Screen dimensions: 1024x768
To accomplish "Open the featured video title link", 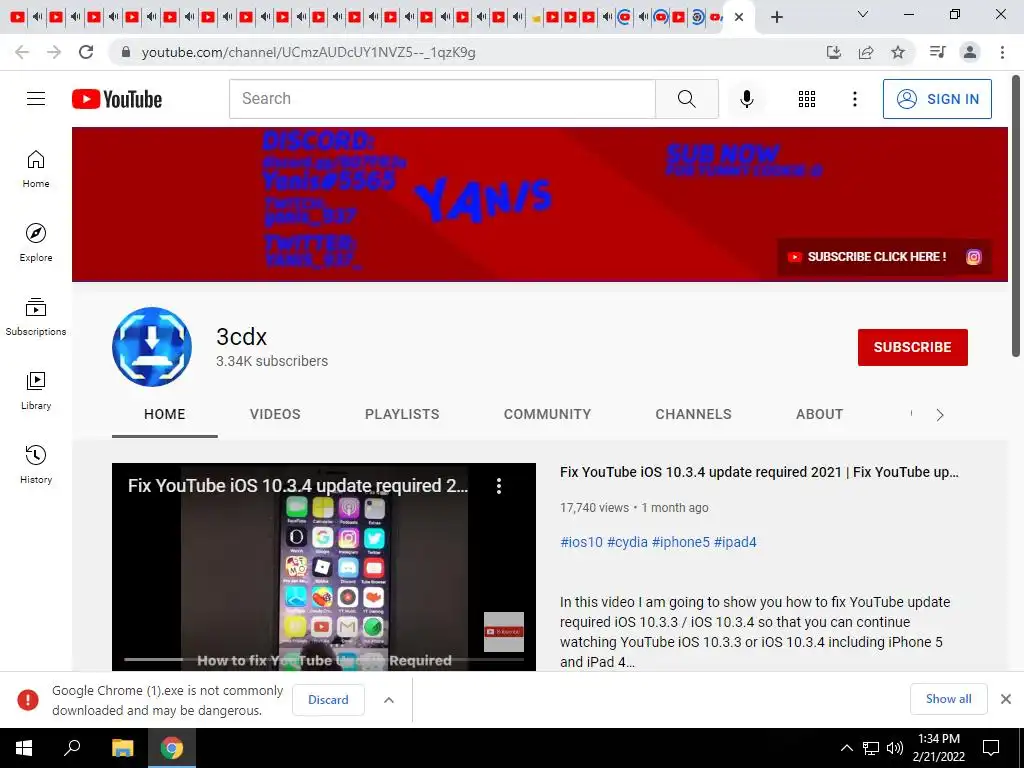I will (x=759, y=472).
